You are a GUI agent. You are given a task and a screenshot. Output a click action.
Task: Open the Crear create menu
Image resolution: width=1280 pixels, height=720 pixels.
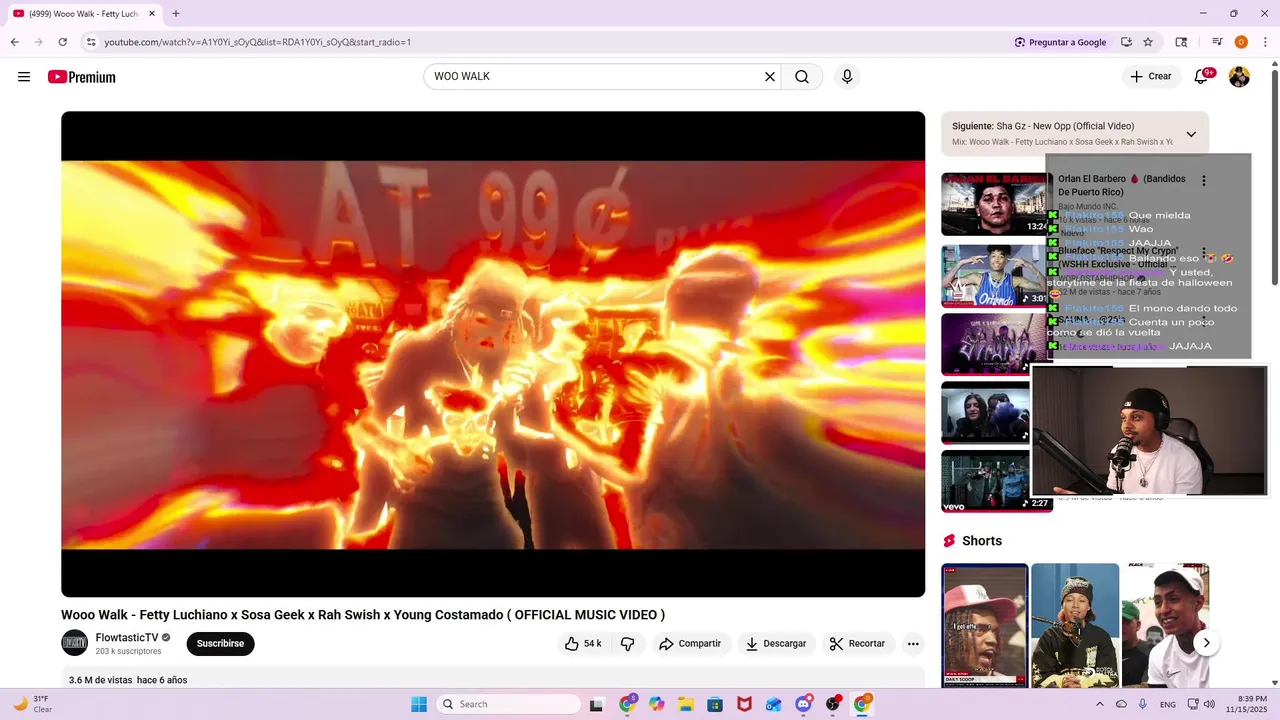[x=1151, y=77]
